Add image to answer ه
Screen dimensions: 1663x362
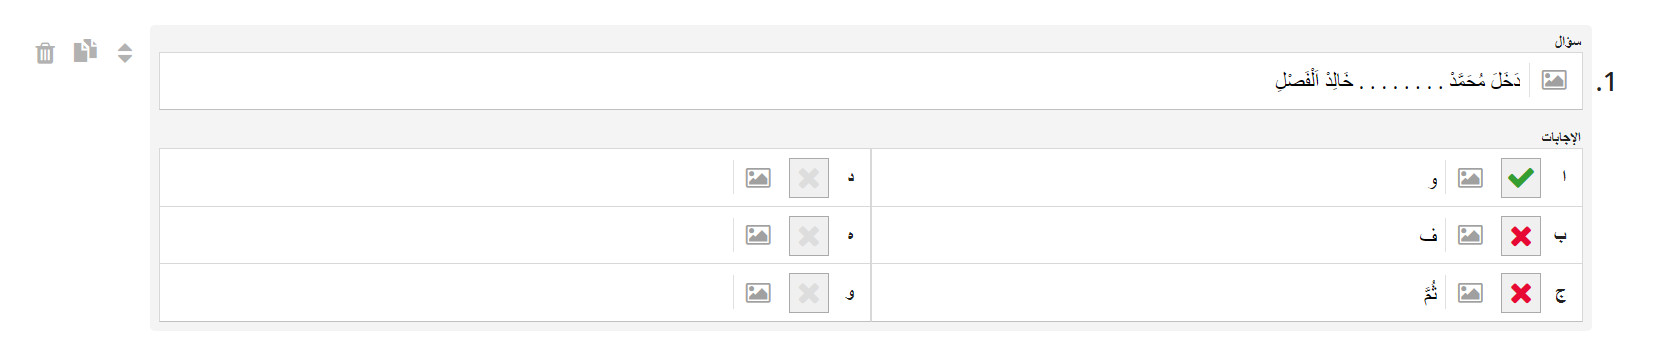point(758,235)
